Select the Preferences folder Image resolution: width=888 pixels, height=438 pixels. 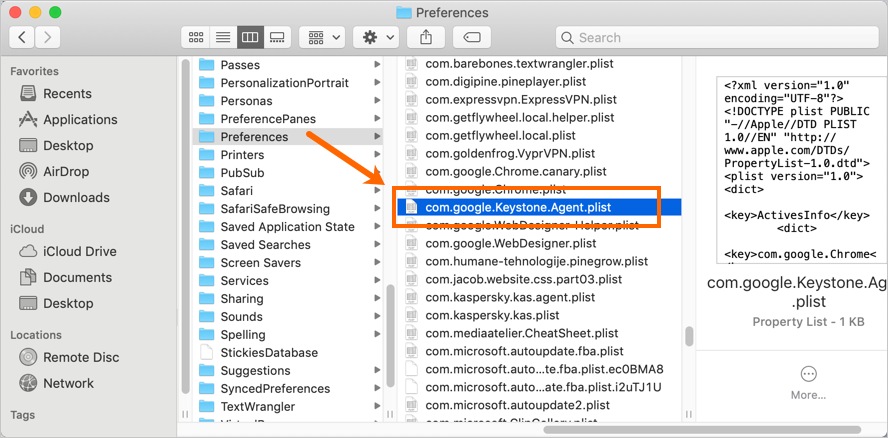tap(288, 137)
